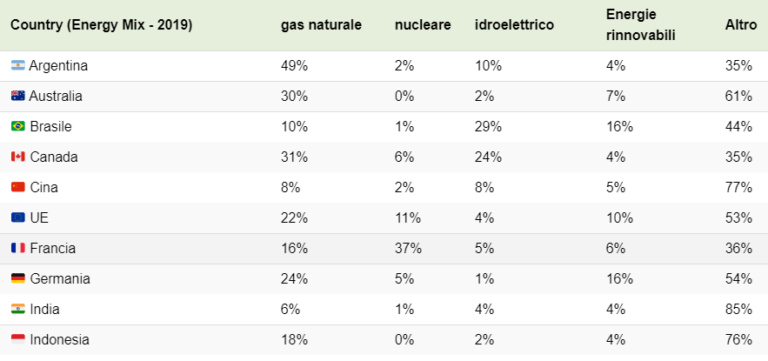
Task: Click the UE flag icon
Action: (18, 217)
